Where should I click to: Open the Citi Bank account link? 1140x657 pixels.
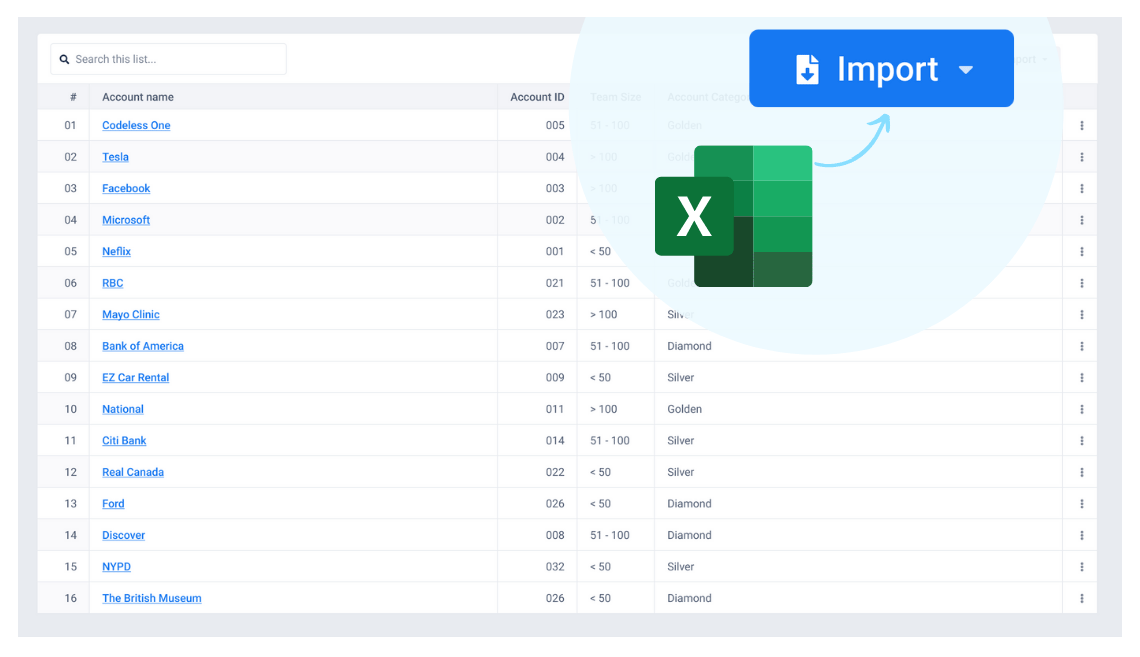[124, 440]
